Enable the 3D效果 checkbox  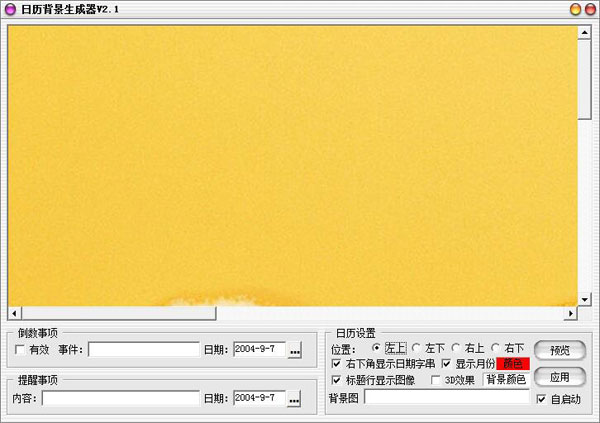click(x=435, y=380)
